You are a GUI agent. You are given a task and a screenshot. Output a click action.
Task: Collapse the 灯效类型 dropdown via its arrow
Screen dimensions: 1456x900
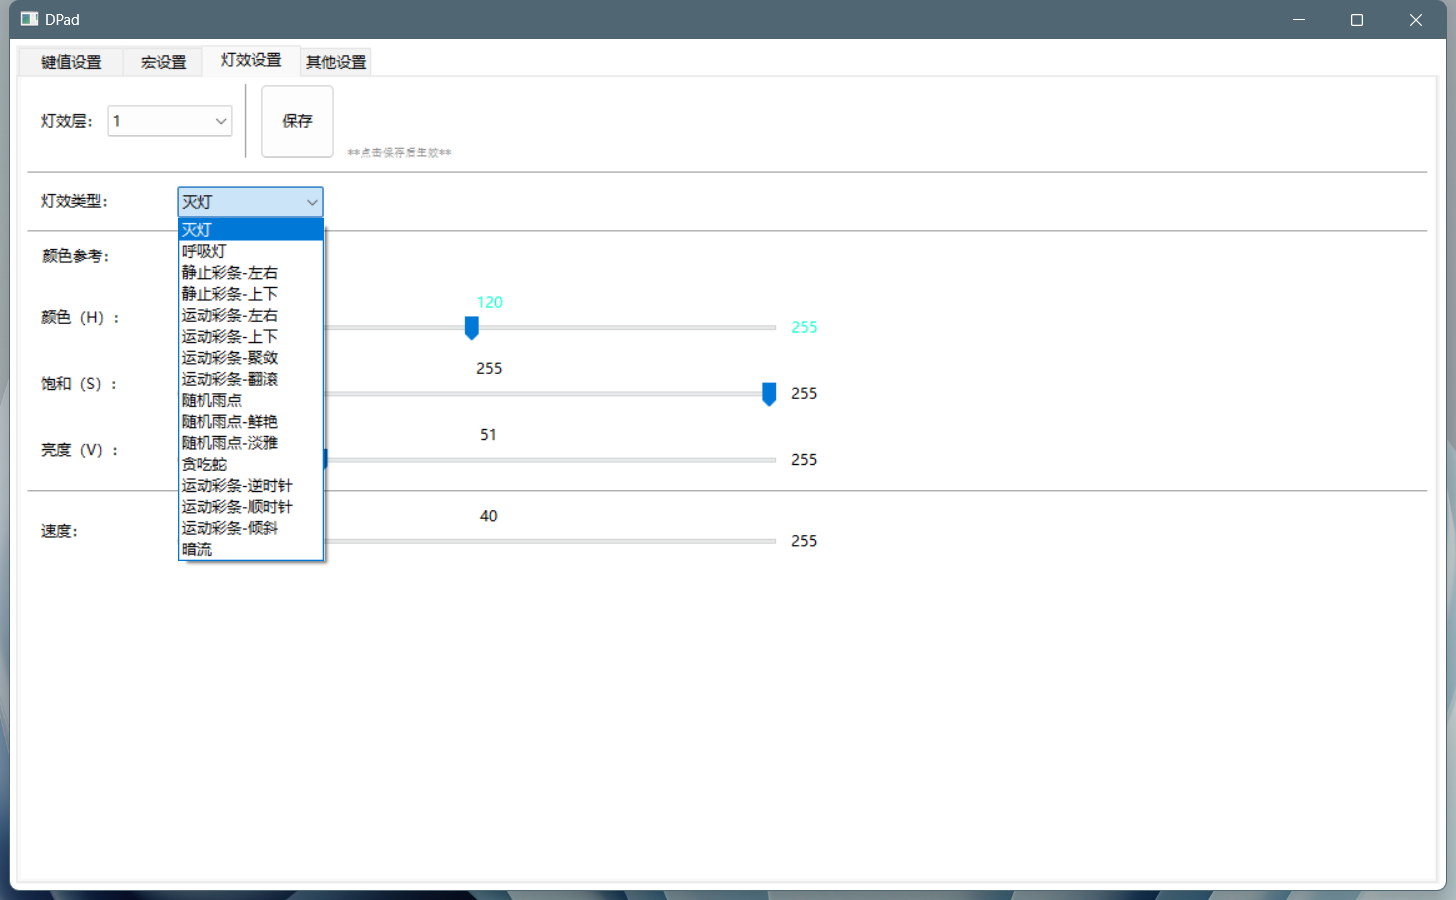pos(312,202)
